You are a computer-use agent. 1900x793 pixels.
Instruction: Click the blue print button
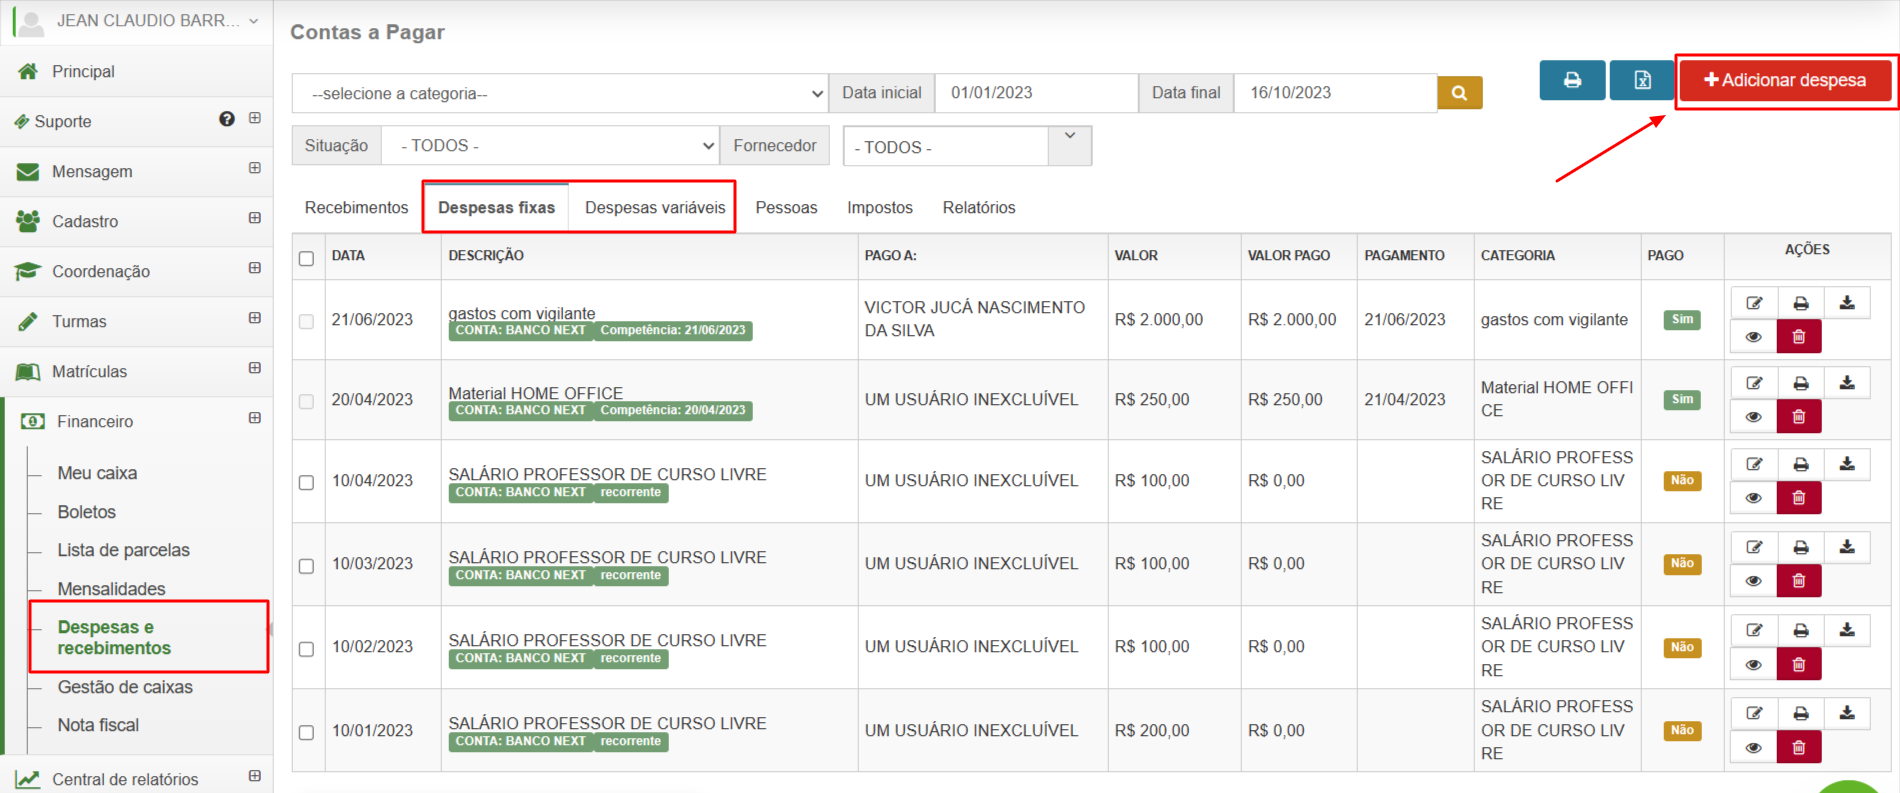click(1572, 80)
